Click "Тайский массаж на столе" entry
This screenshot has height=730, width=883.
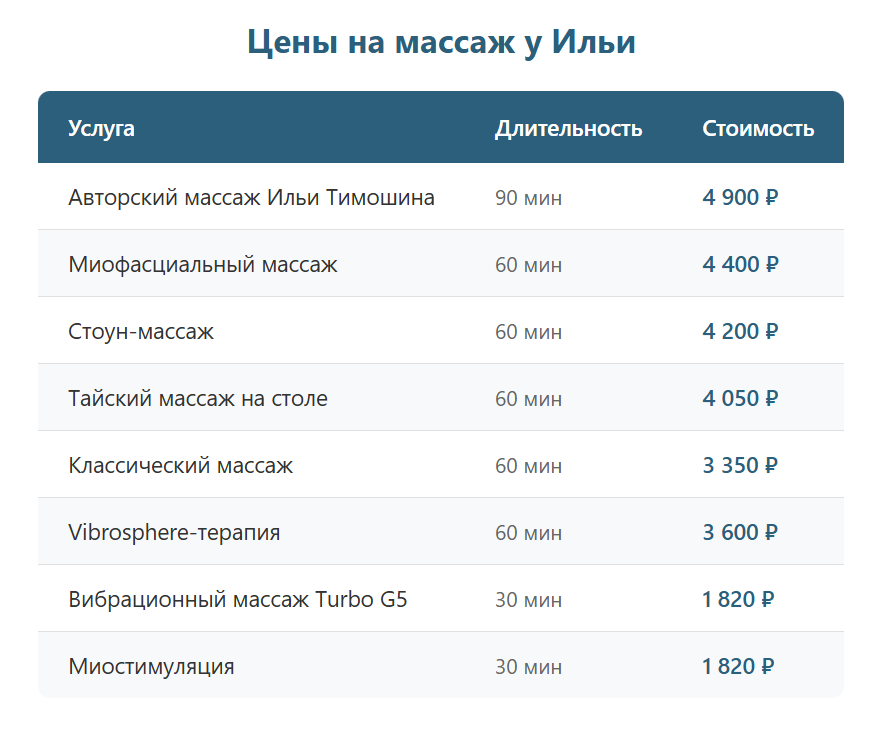click(x=198, y=399)
